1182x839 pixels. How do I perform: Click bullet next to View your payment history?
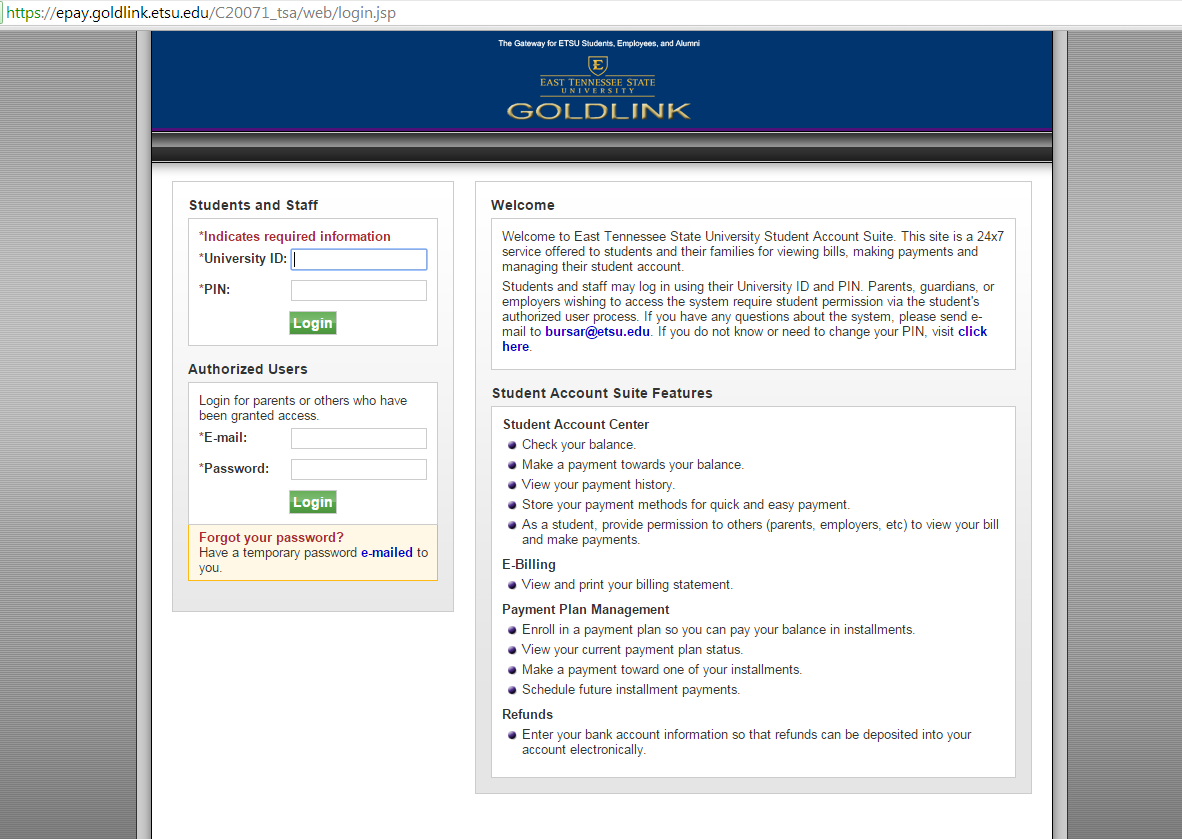click(512, 485)
